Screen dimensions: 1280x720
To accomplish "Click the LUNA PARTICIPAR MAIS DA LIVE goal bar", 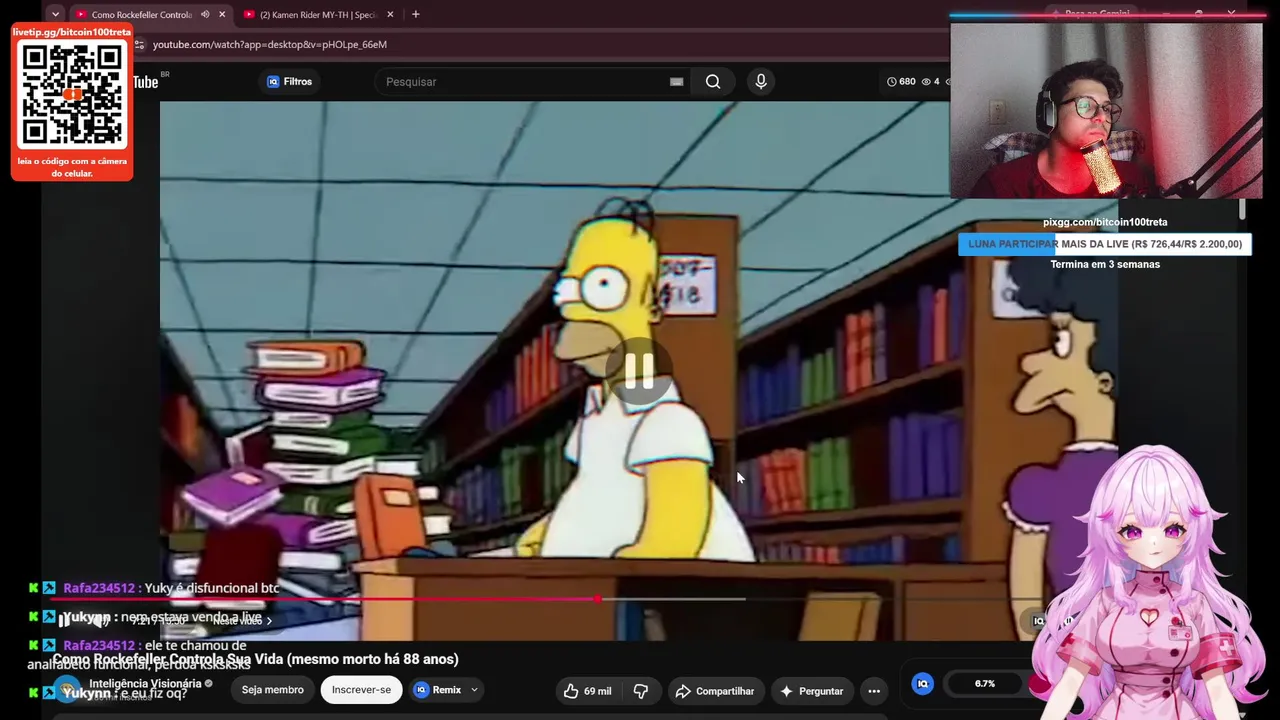I will [1105, 244].
